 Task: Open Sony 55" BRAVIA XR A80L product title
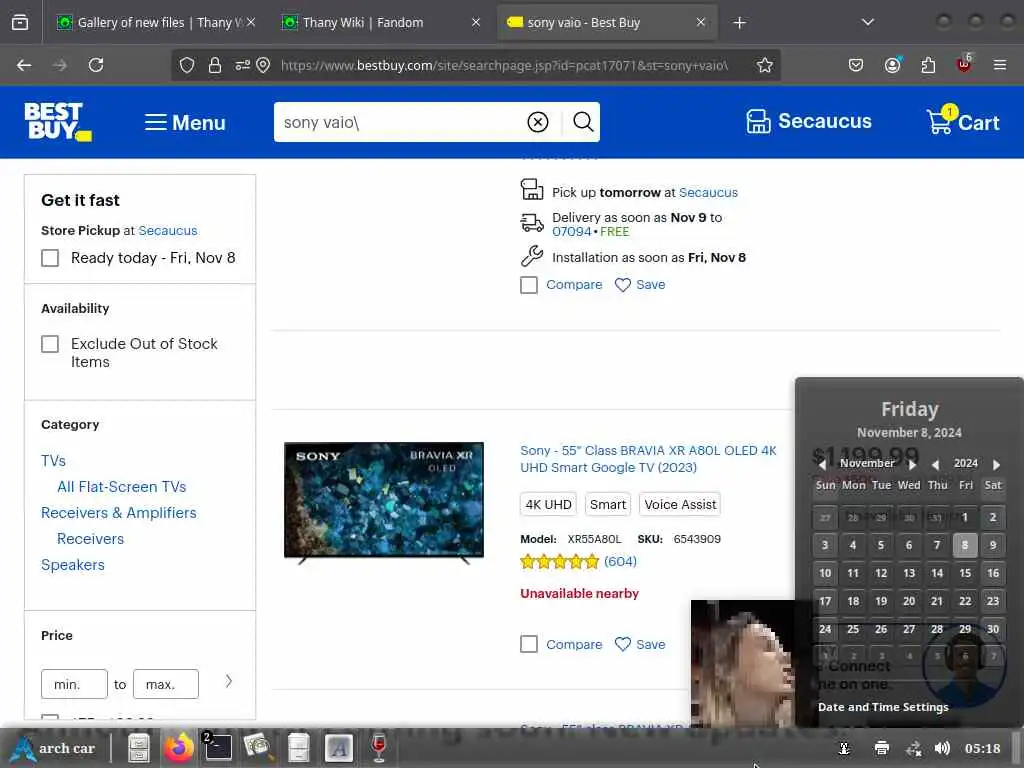648,459
